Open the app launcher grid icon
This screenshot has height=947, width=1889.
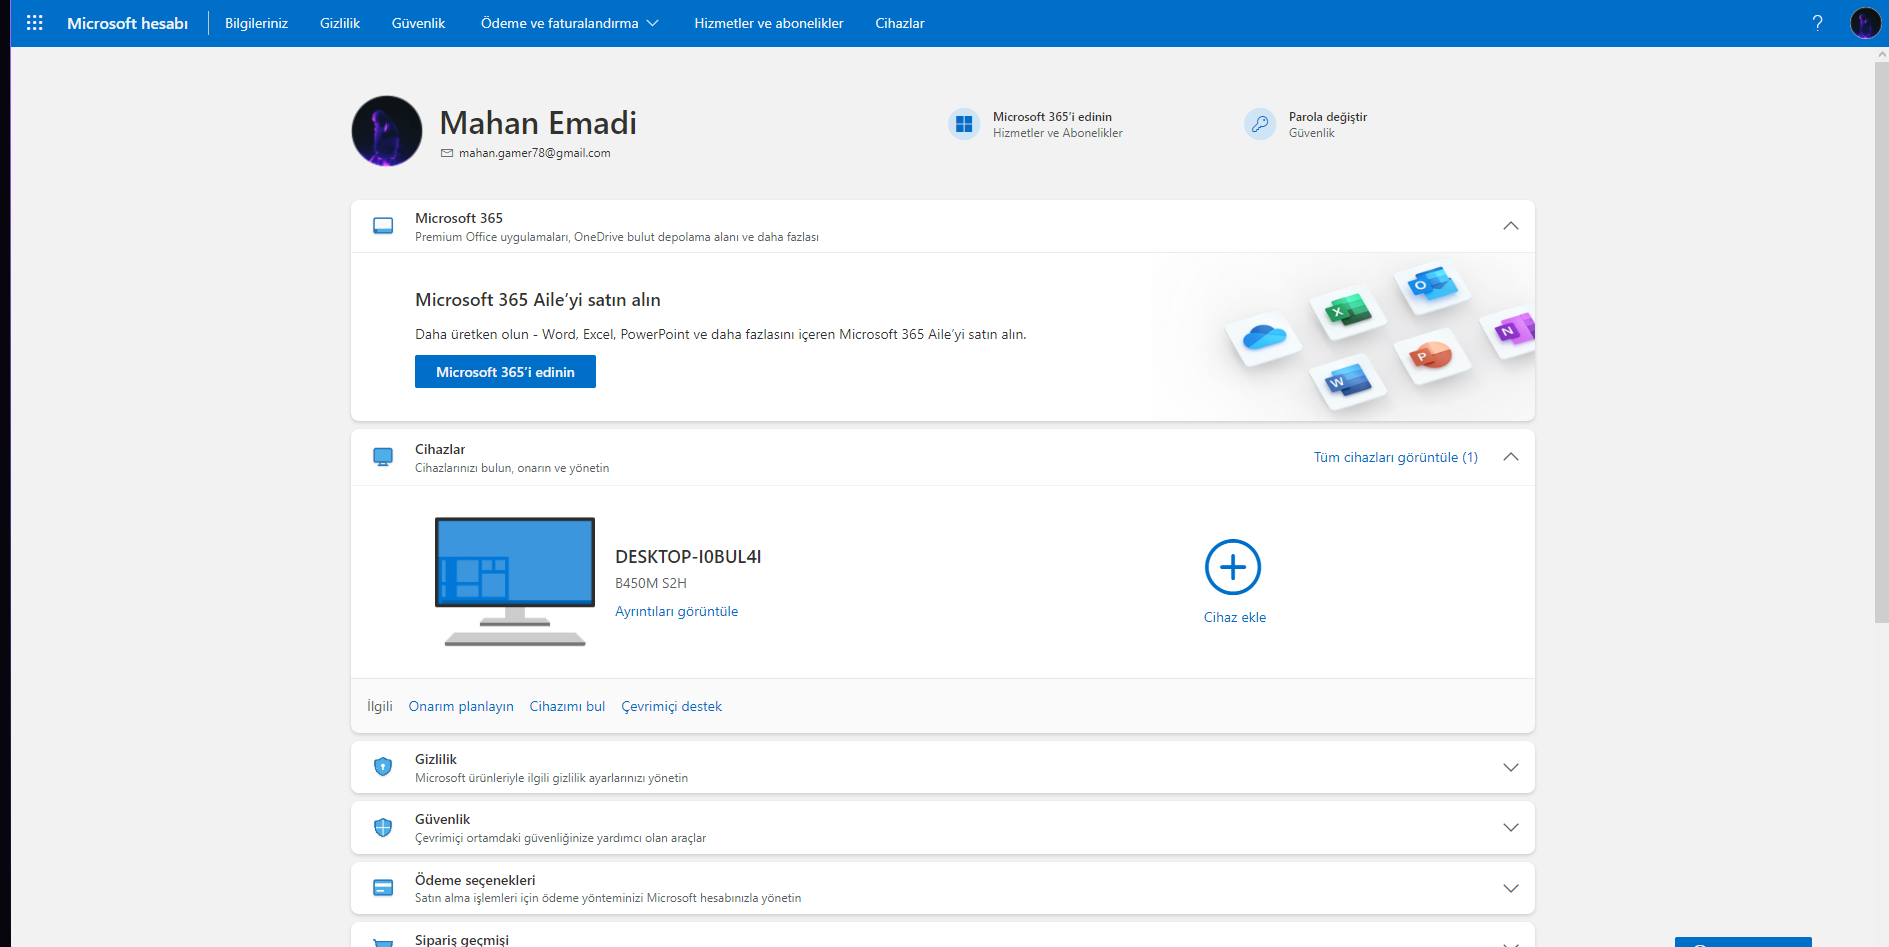click(x=34, y=23)
